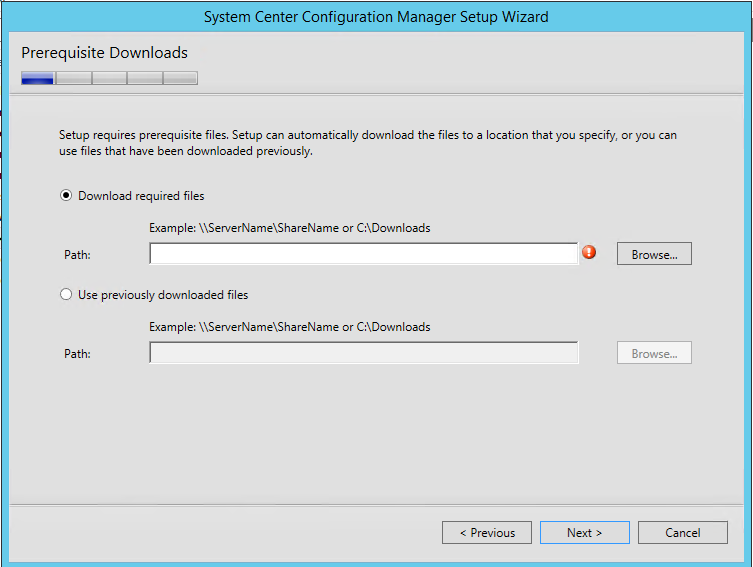The width and height of the screenshot is (753, 567).
Task: Click the disabled Path field for previously downloaded files
Action: pyautogui.click(x=364, y=353)
